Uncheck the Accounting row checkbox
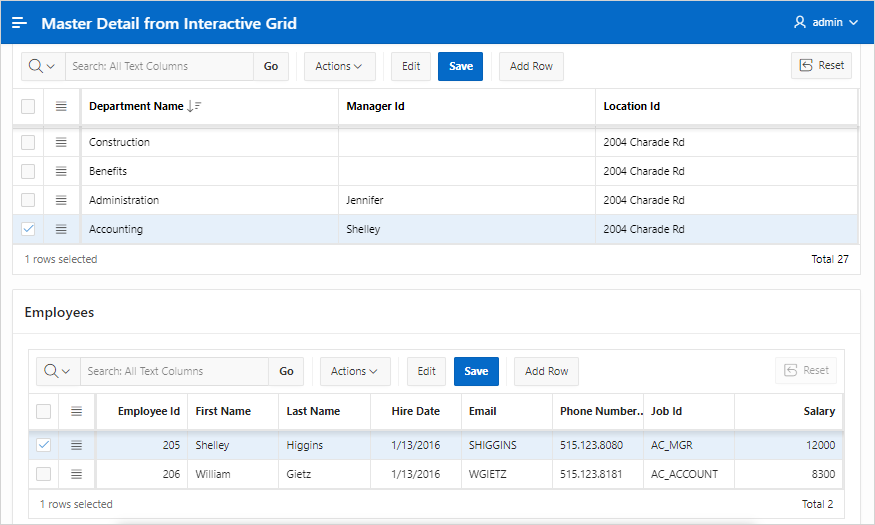This screenshot has height=525, width=875. [28, 229]
